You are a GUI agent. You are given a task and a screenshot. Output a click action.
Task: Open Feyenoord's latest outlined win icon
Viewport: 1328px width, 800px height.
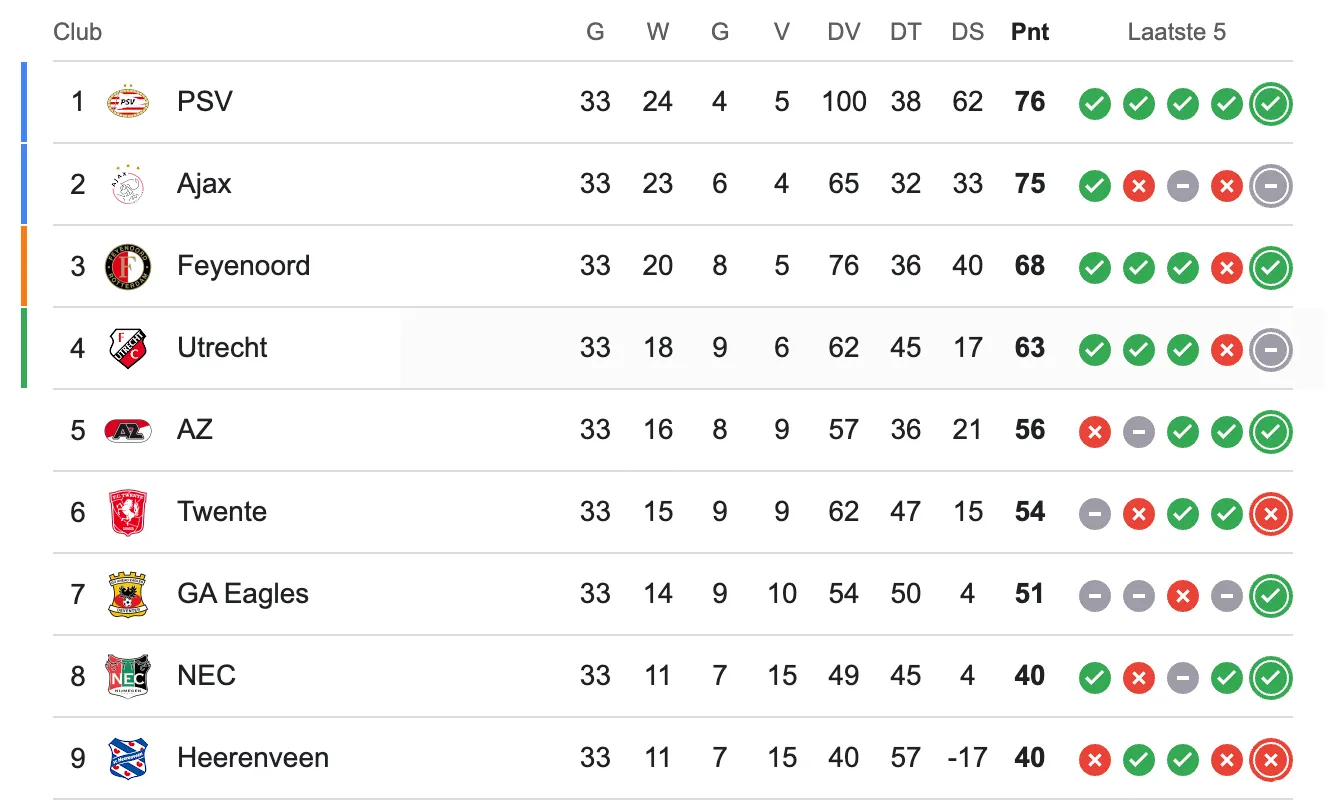(1271, 267)
